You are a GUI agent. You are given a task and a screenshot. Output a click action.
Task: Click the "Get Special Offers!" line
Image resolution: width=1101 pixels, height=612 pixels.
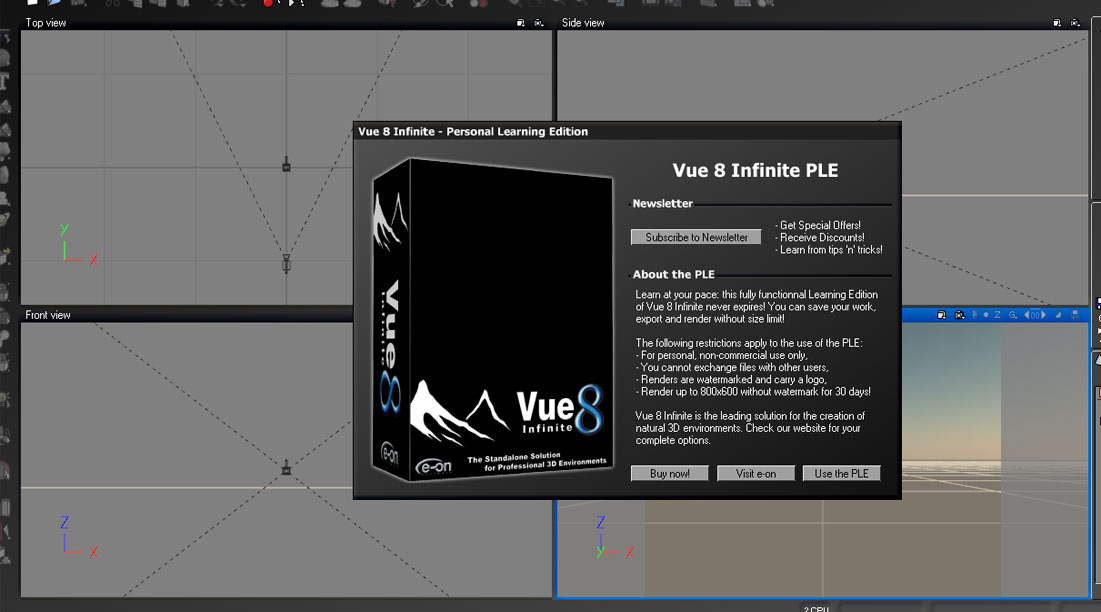coord(818,225)
